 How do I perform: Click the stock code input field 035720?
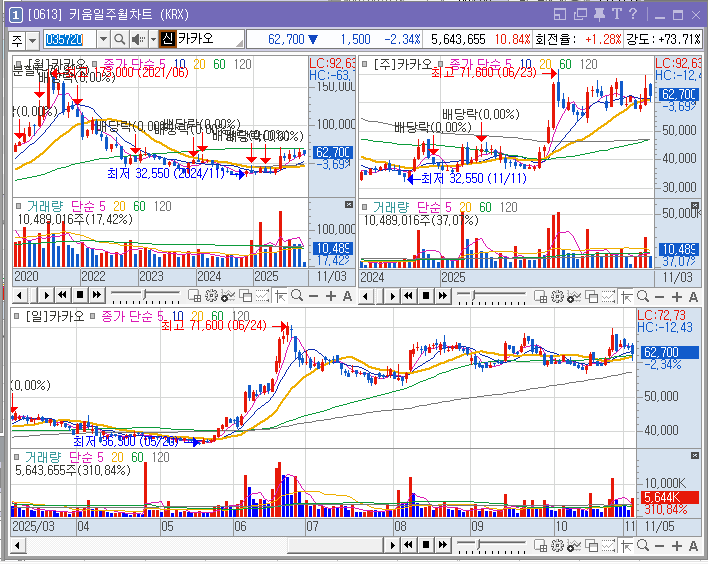pos(70,40)
